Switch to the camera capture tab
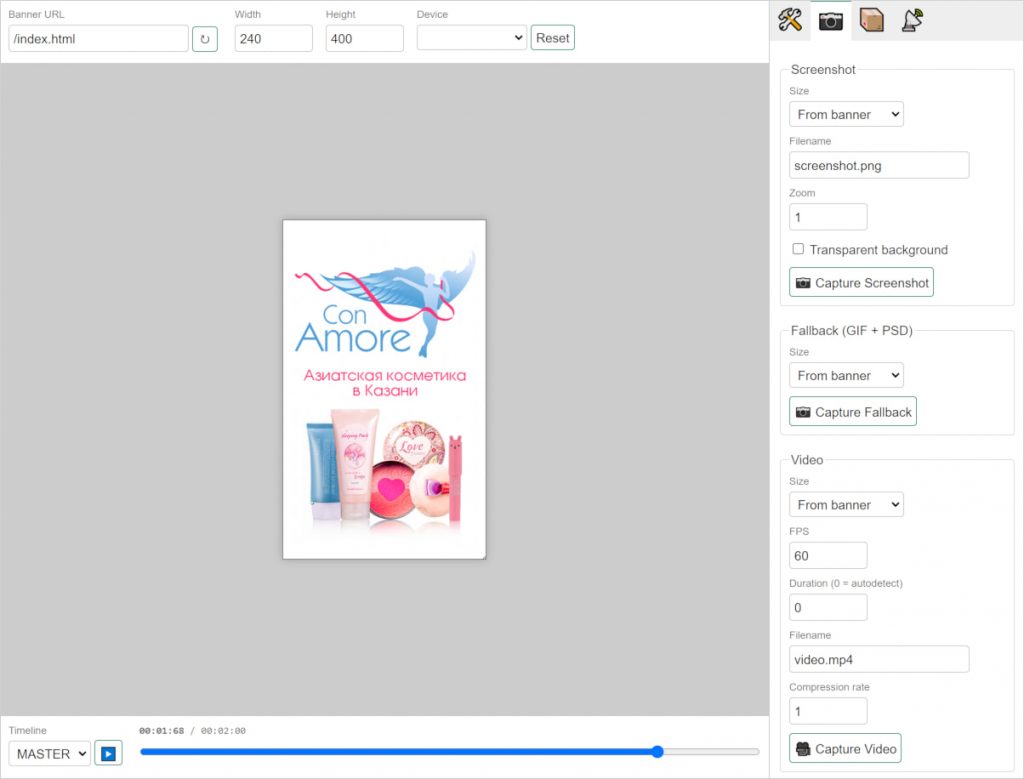The width and height of the screenshot is (1024, 779). coord(831,21)
